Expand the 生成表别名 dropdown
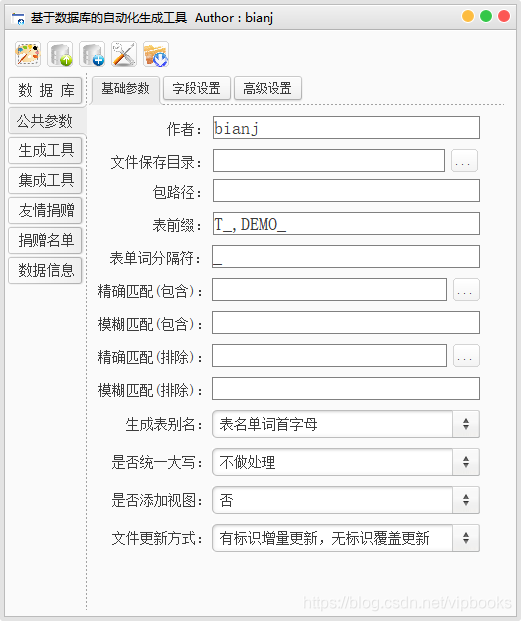This screenshot has width=521, height=621. point(346,424)
